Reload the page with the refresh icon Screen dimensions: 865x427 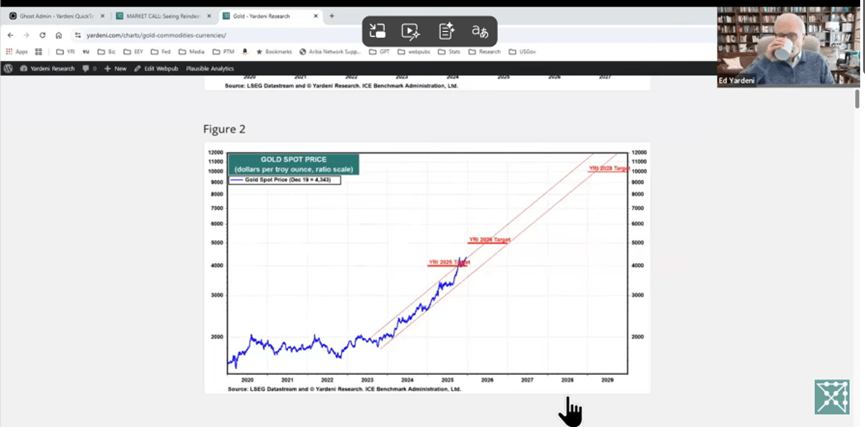pyautogui.click(x=42, y=35)
